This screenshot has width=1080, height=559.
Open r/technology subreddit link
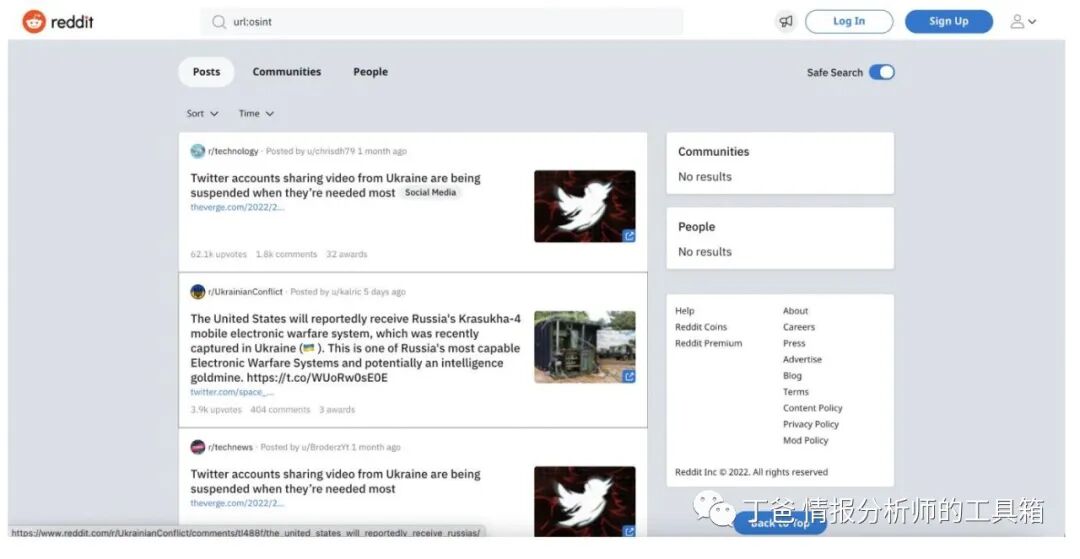(233, 151)
